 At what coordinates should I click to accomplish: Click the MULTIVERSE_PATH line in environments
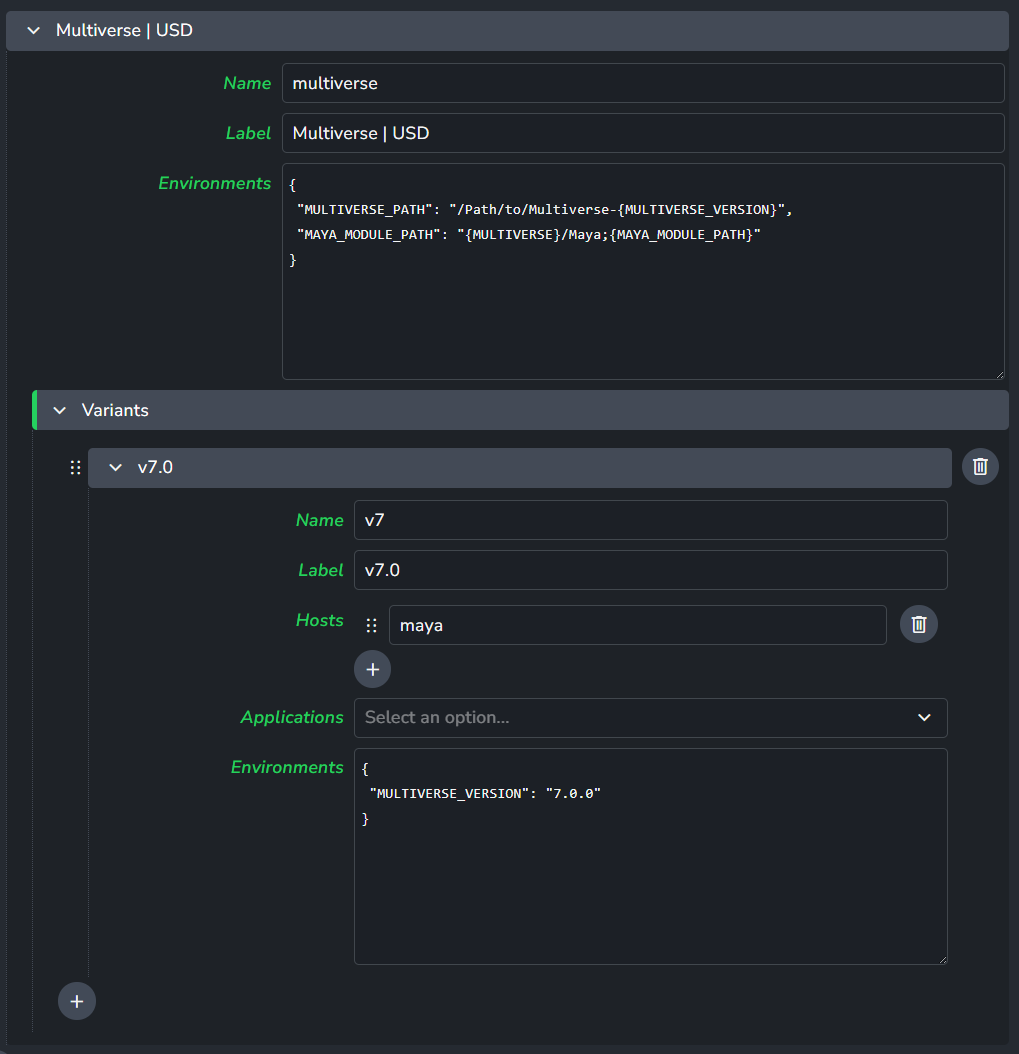[x=544, y=210]
